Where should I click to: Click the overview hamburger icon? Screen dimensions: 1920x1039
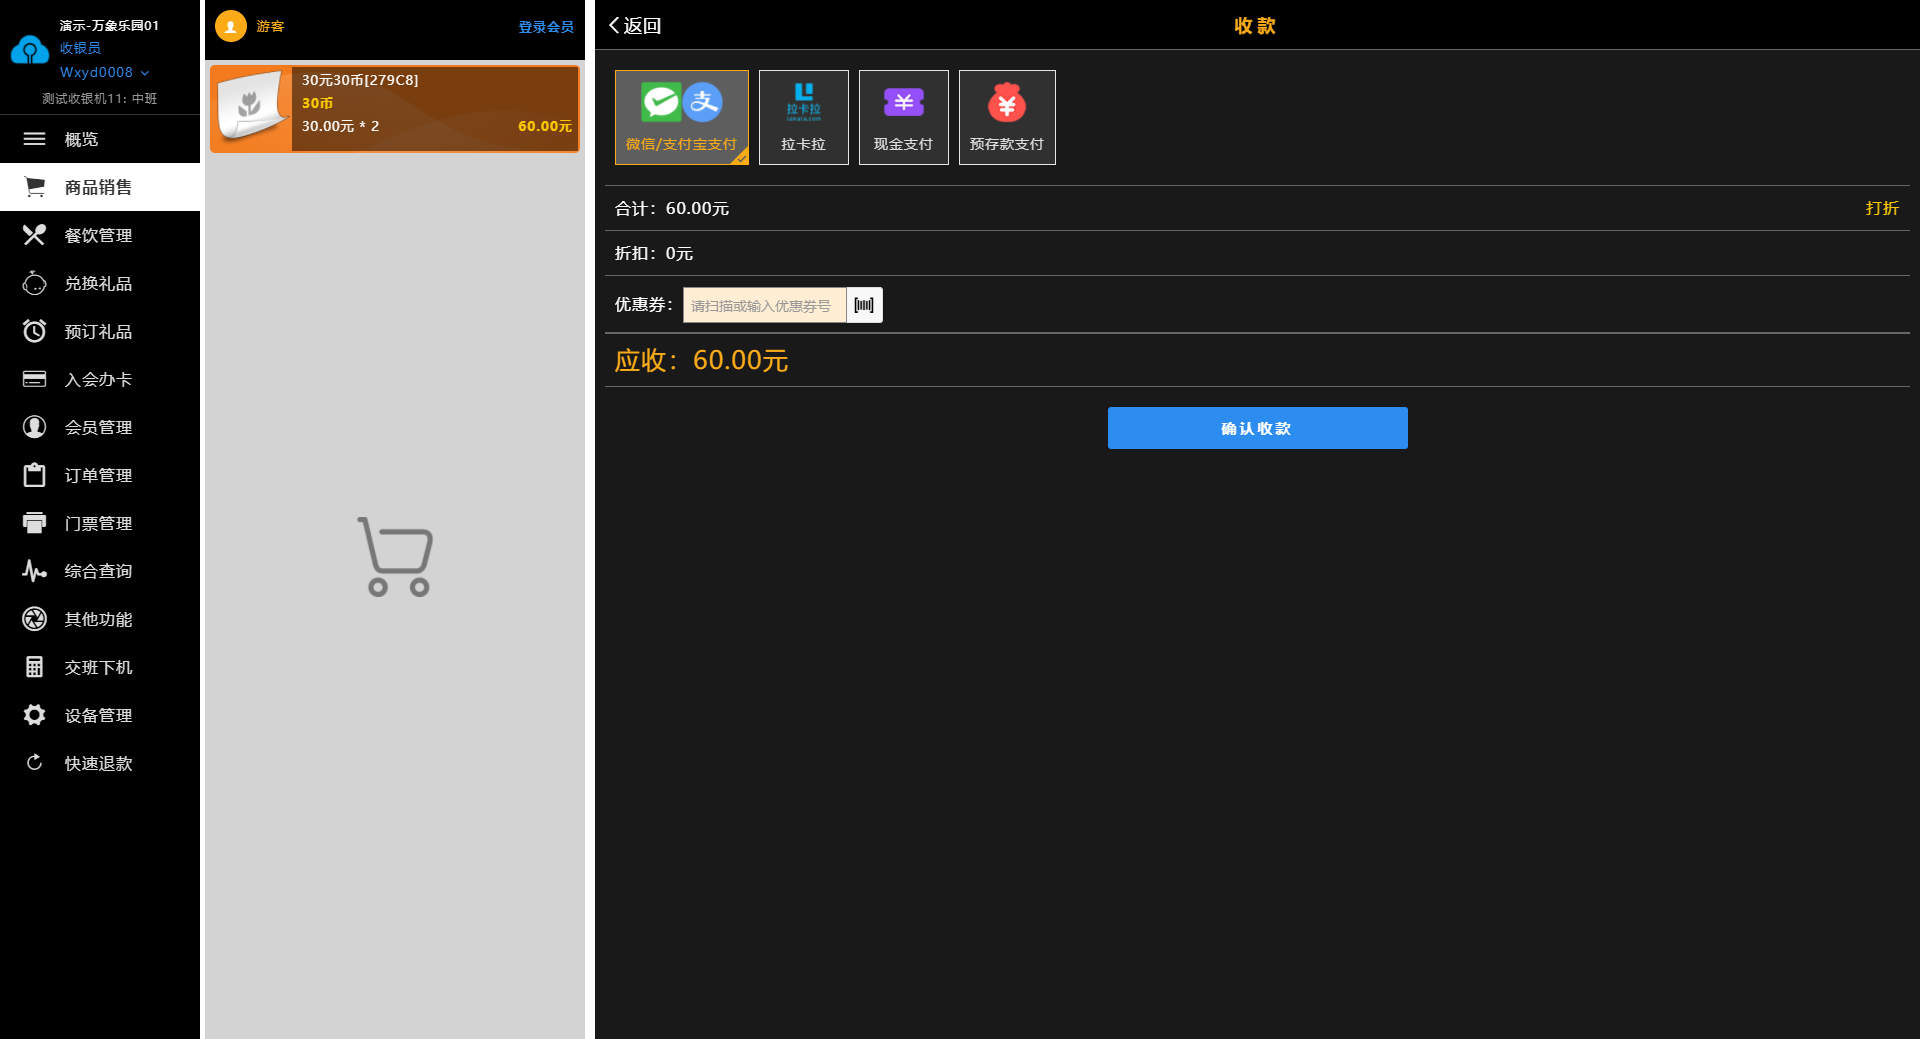pyautogui.click(x=34, y=139)
